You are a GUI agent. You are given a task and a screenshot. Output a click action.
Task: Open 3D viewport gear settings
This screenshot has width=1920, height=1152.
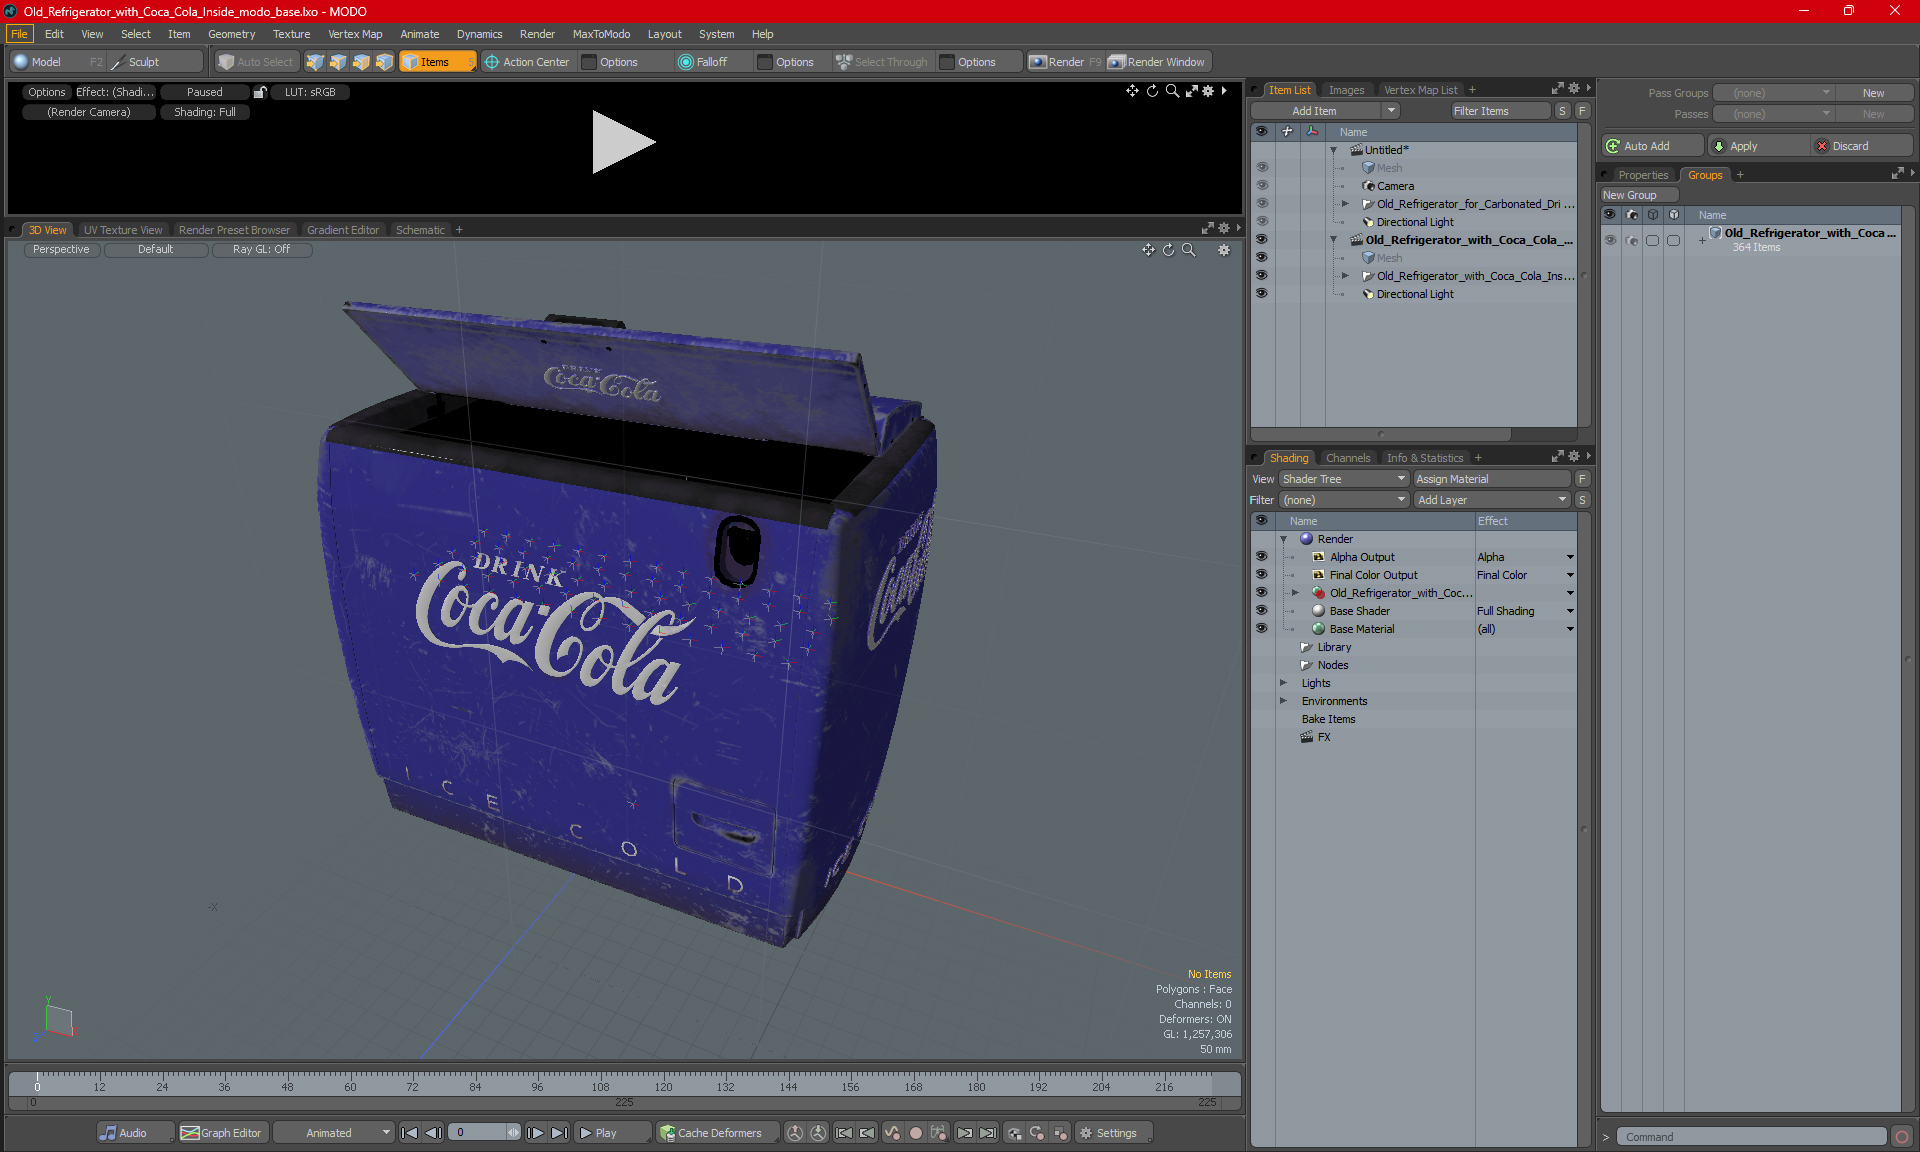tap(1224, 250)
